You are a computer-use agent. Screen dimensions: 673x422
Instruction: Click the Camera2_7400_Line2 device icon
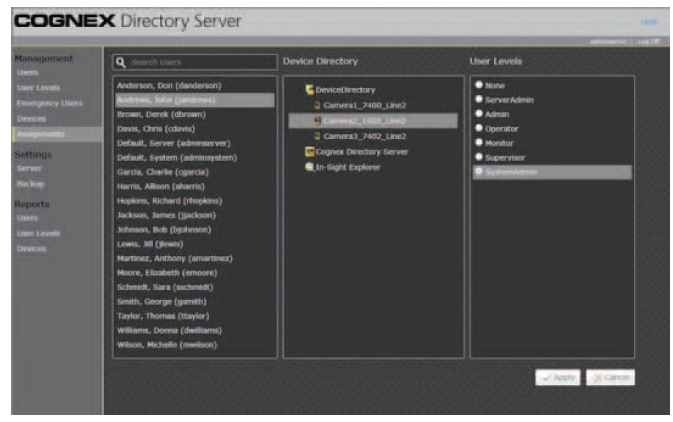click(317, 121)
